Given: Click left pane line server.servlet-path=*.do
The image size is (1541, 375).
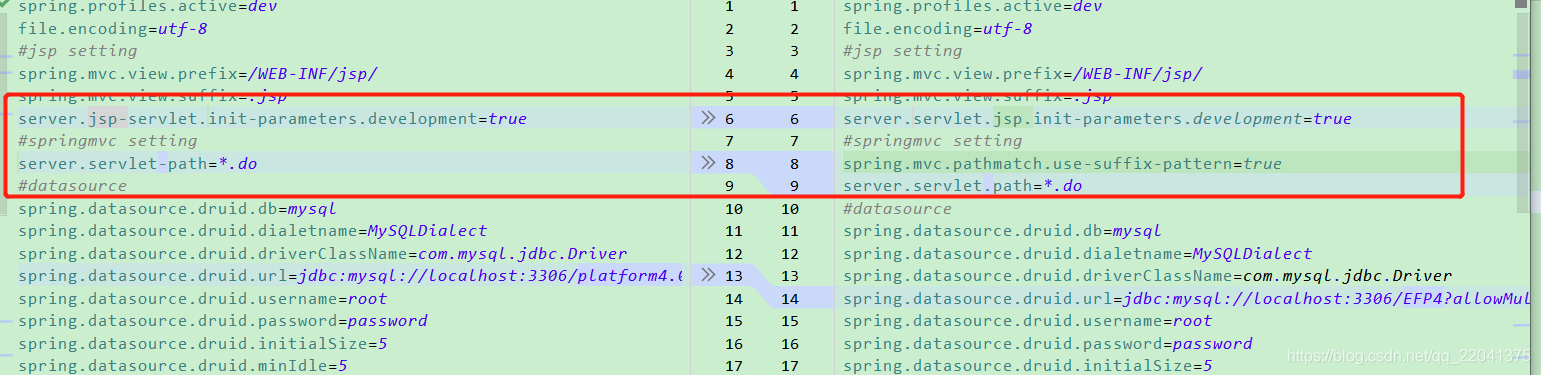Looking at the screenshot, I should coord(138,163).
